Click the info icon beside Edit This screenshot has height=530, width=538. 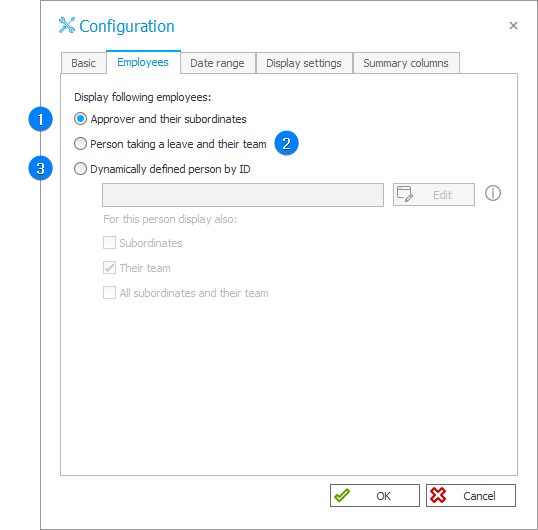(x=493, y=193)
